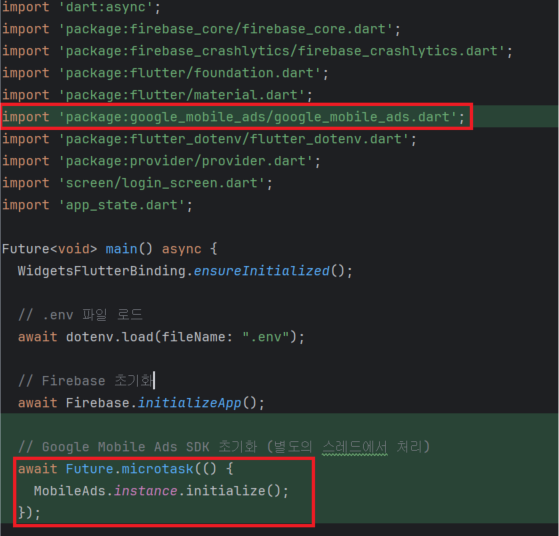
Task: Click the closing '});' of microtask
Action: (30, 513)
